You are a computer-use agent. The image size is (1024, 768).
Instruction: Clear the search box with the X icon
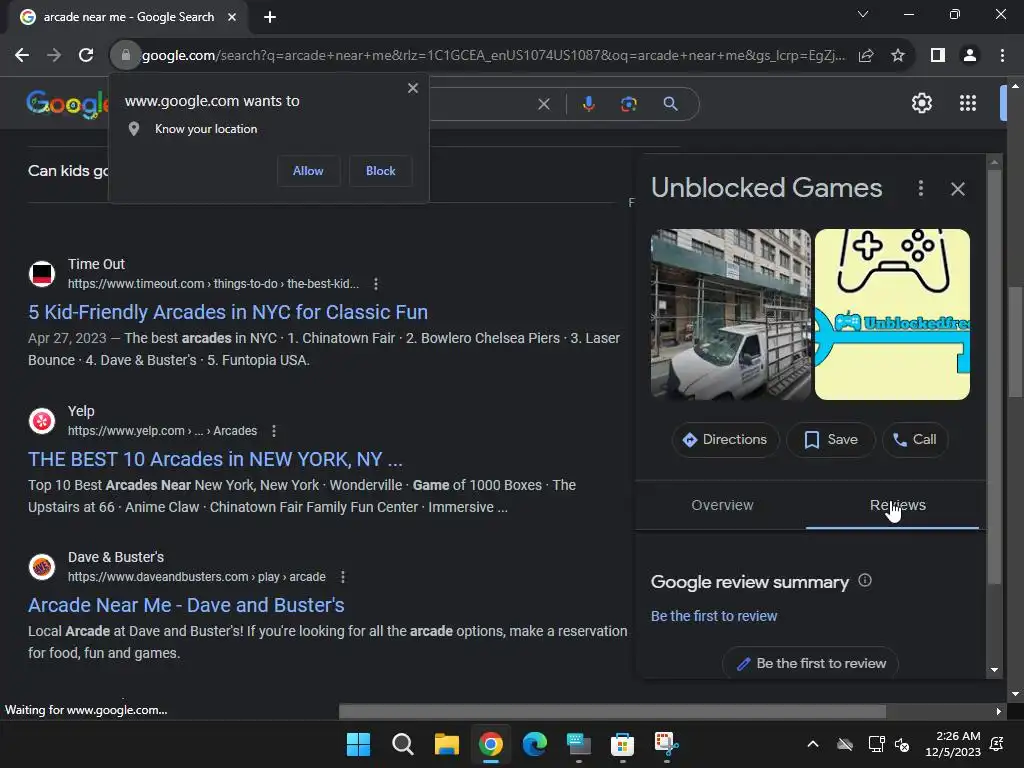tap(543, 104)
